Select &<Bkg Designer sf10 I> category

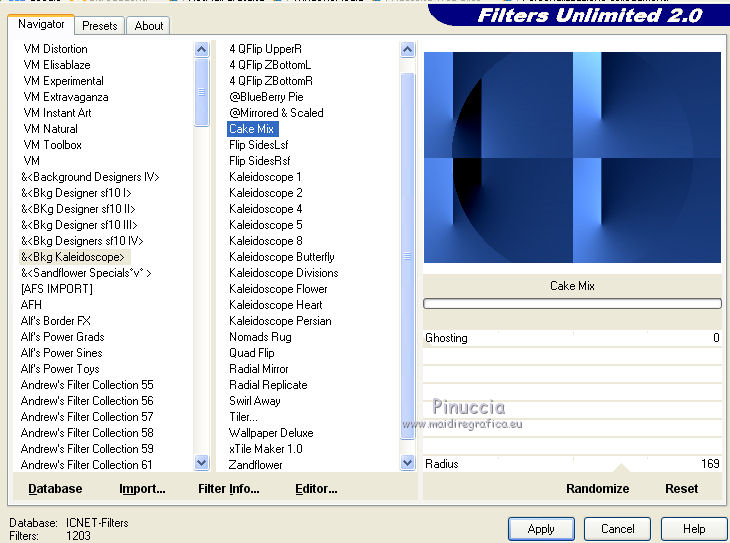point(76,193)
